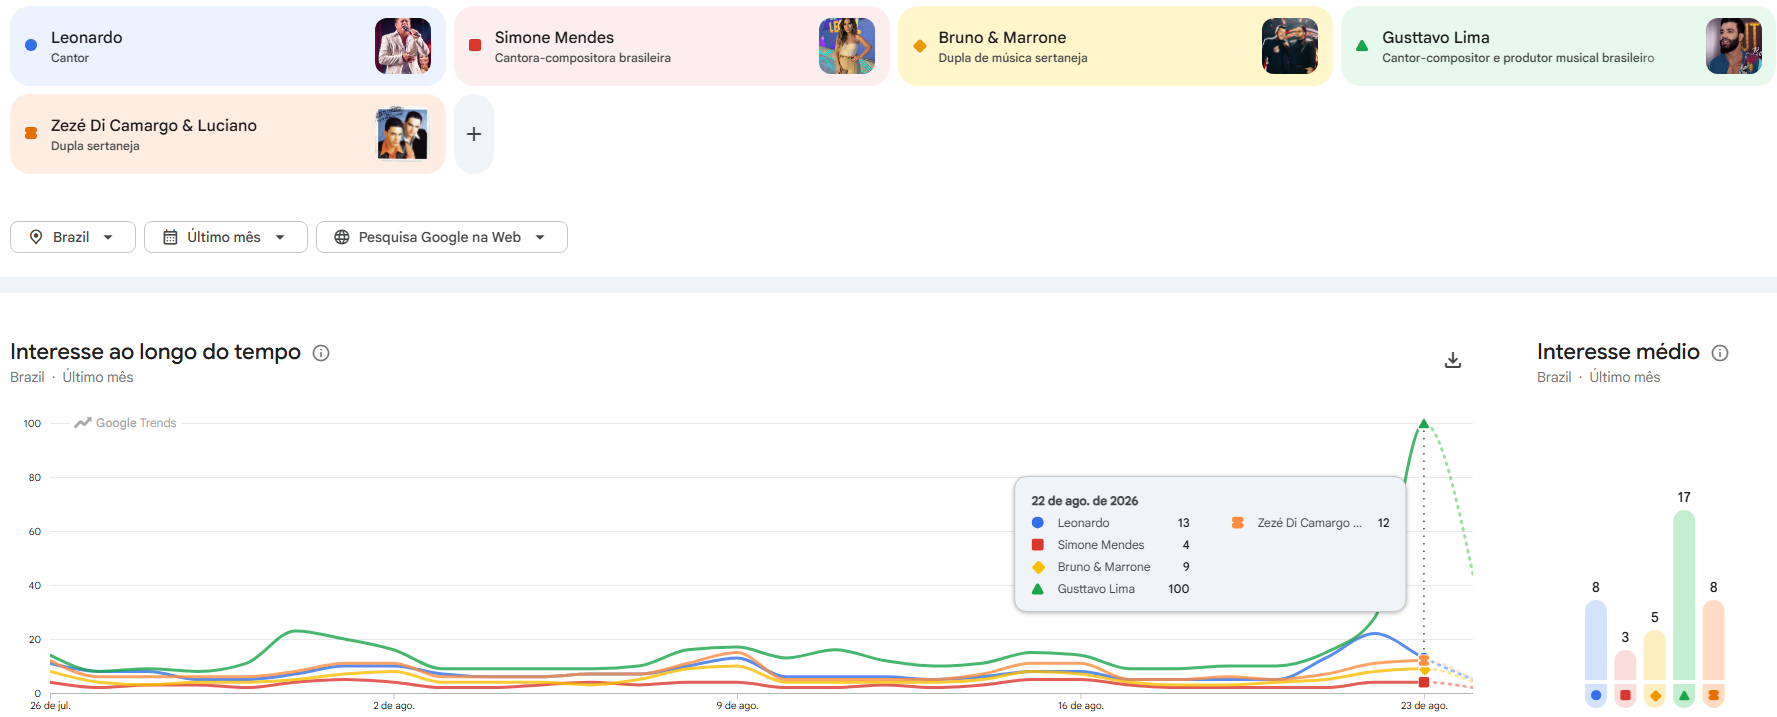Click the 23 de ago. axis label
Screen dimensions: 1777x717
[x=1424, y=706]
